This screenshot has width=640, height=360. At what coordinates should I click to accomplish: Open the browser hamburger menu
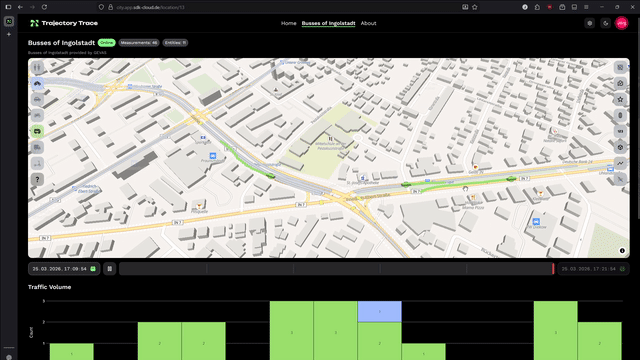click(586, 7)
